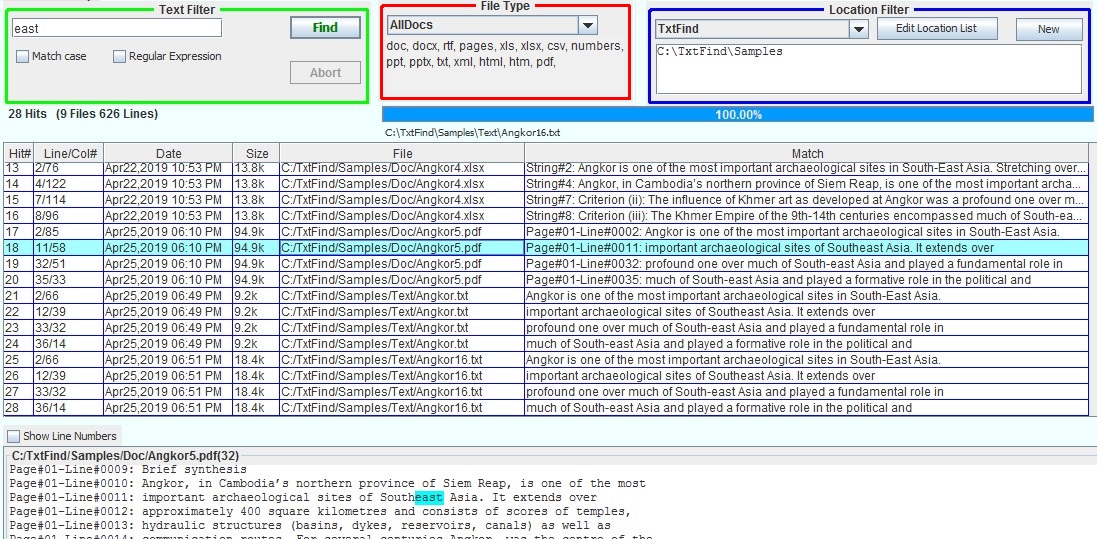
Task: Select hit 16 'String#8: Criterion (iii)' match
Action: pyautogui.click(x=807, y=216)
